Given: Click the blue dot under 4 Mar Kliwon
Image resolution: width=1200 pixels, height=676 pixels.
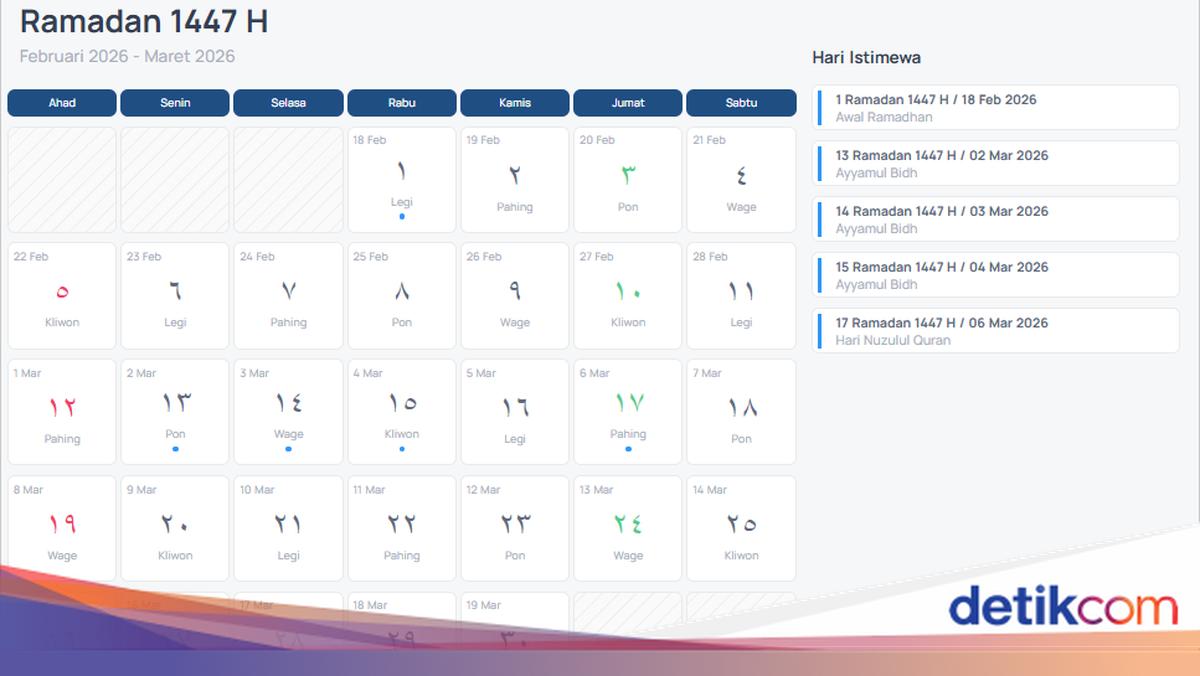Looking at the screenshot, I should [402, 449].
